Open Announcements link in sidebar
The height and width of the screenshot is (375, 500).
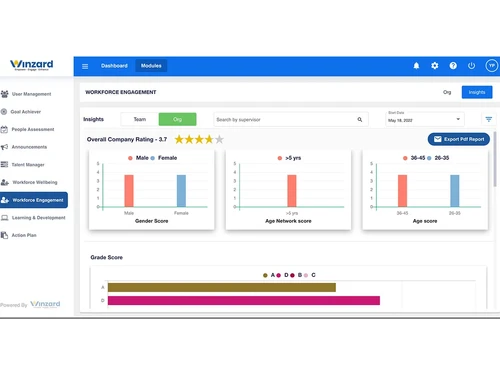(29, 147)
